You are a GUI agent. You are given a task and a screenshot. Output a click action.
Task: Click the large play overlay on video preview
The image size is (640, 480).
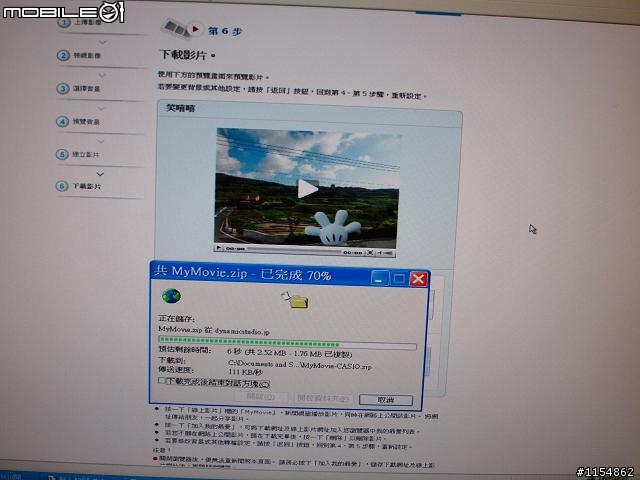[307, 189]
